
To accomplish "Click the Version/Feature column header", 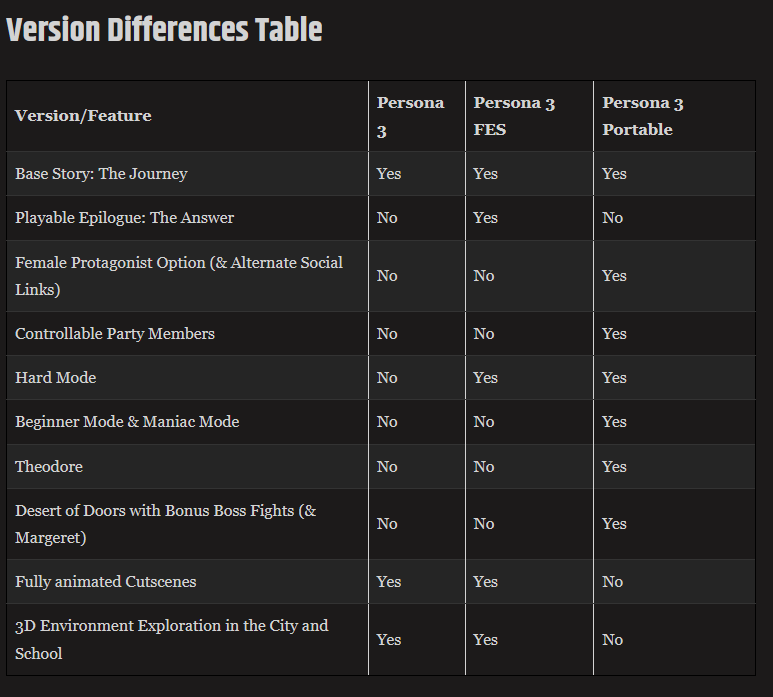I will pos(83,116).
